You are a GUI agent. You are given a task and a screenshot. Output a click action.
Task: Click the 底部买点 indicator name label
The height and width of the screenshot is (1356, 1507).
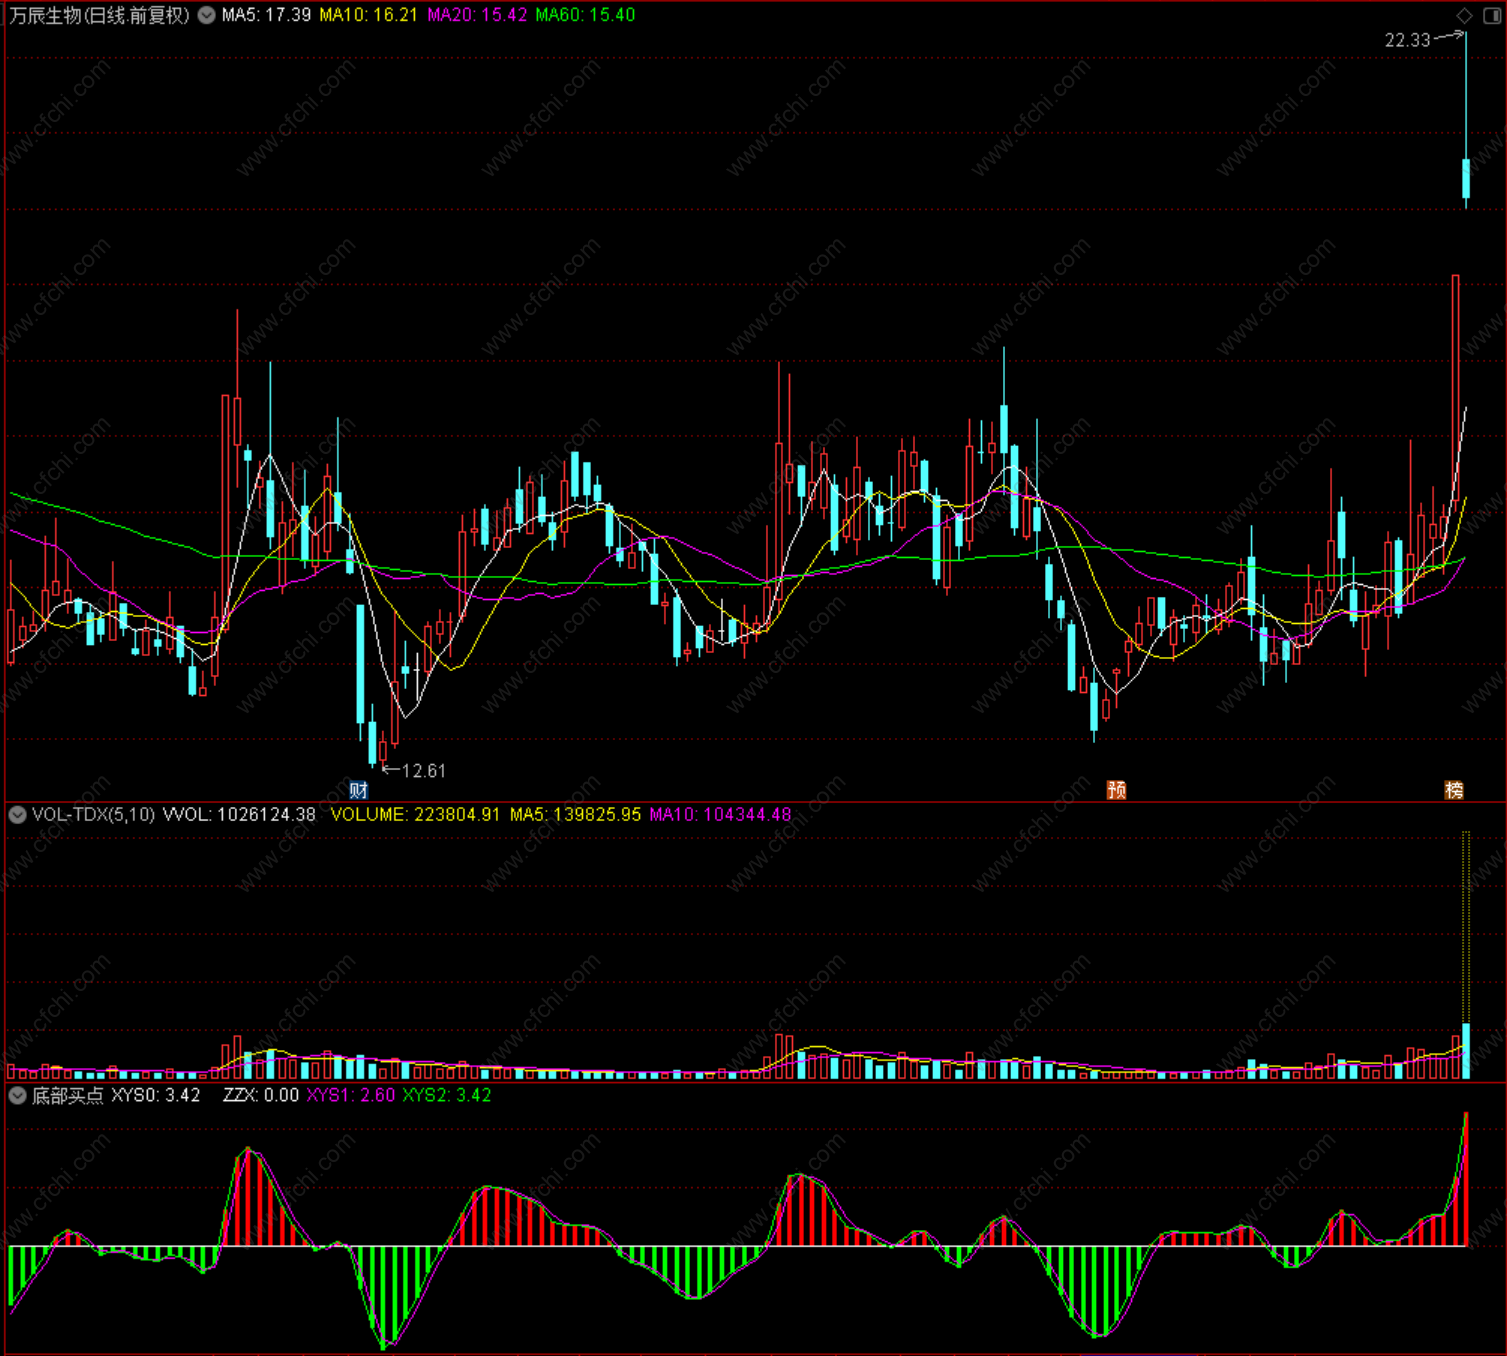click(x=67, y=1096)
